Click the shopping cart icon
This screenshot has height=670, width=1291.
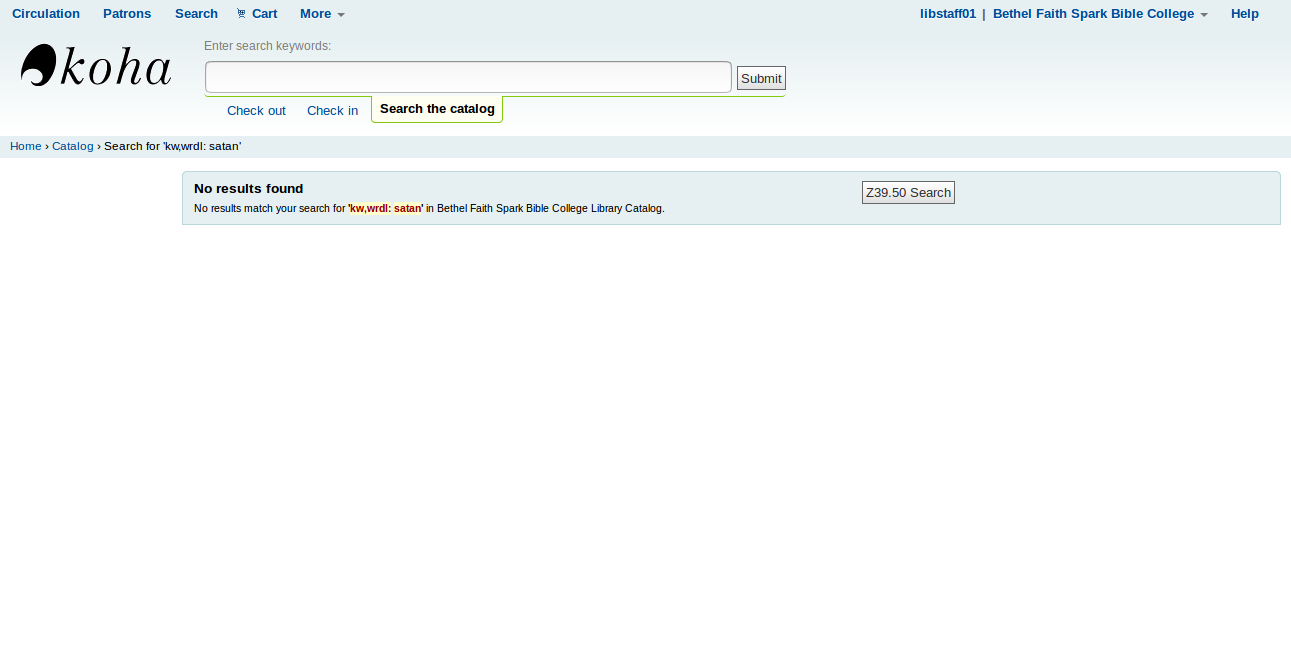[x=241, y=14]
